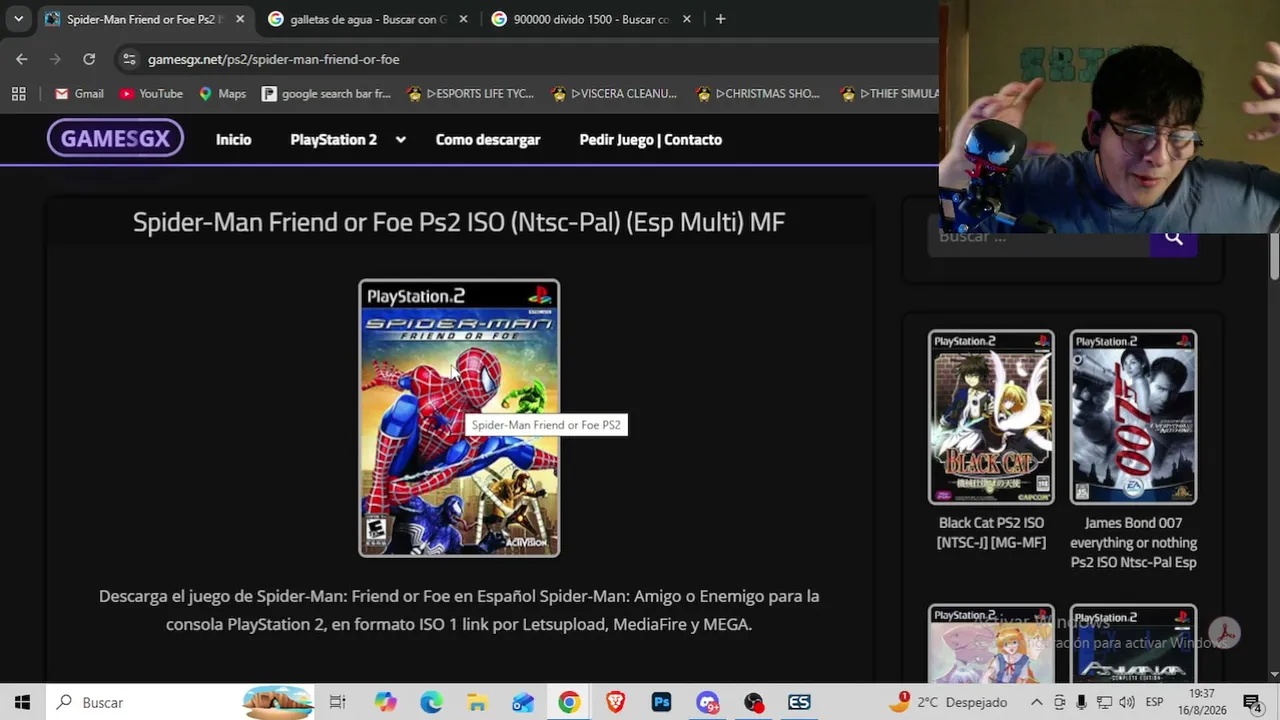This screenshot has width=1280, height=720.
Task: Open the Inicio menu item
Action: pyautogui.click(x=233, y=140)
